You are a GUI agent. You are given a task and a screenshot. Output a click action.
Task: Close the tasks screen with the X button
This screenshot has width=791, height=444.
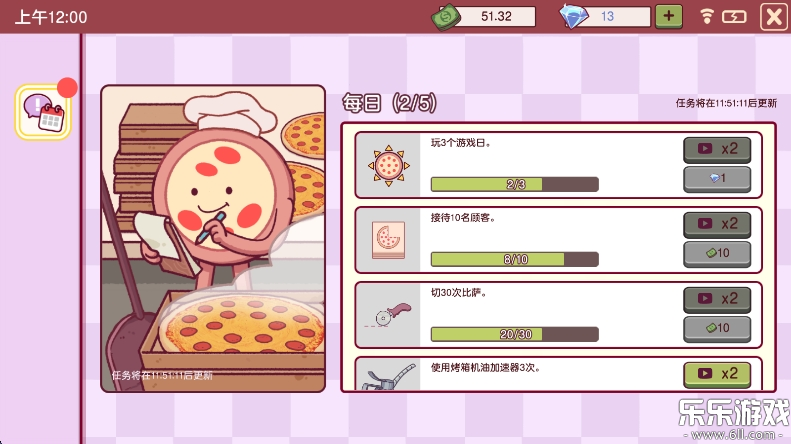pyautogui.click(x=774, y=17)
